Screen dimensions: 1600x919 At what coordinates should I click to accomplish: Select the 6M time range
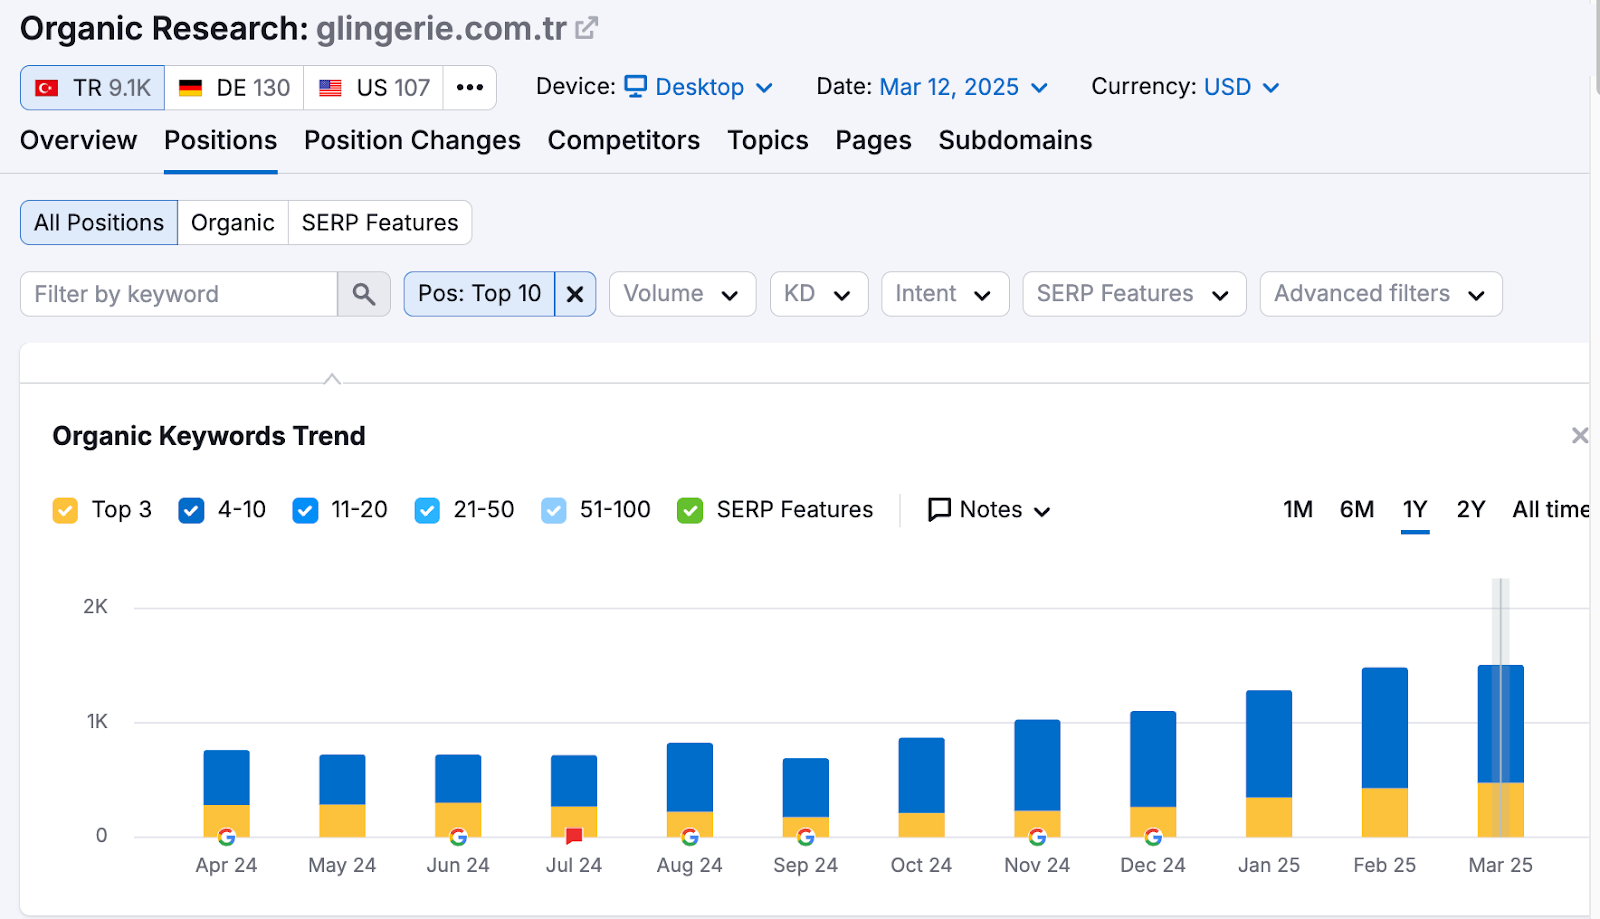click(x=1356, y=510)
